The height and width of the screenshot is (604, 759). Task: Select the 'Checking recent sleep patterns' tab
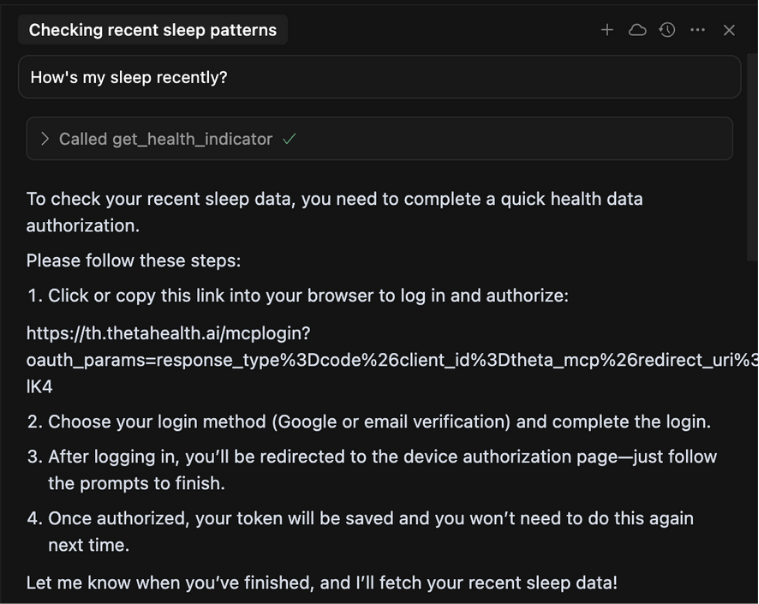(x=152, y=30)
